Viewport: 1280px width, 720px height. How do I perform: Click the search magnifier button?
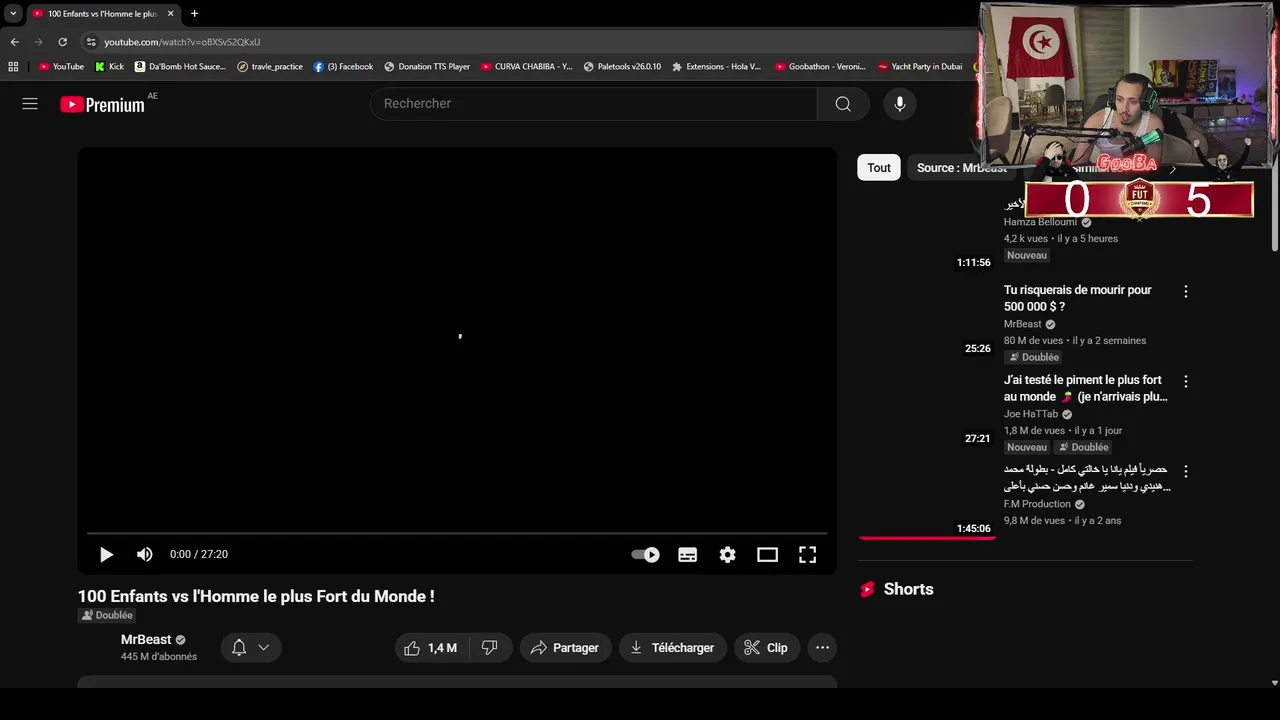[843, 104]
